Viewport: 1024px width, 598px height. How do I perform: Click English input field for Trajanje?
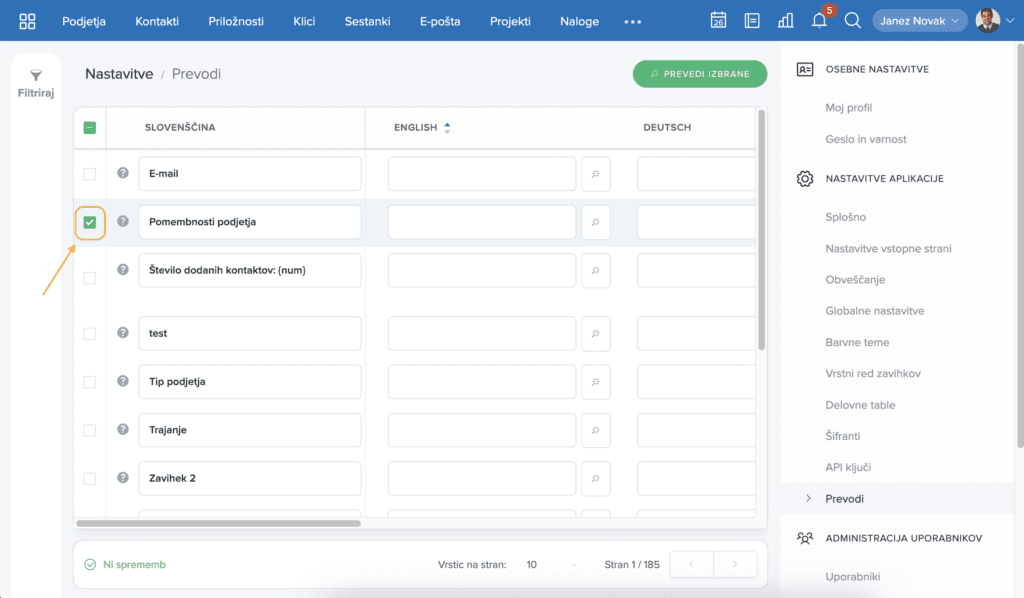[x=481, y=430]
